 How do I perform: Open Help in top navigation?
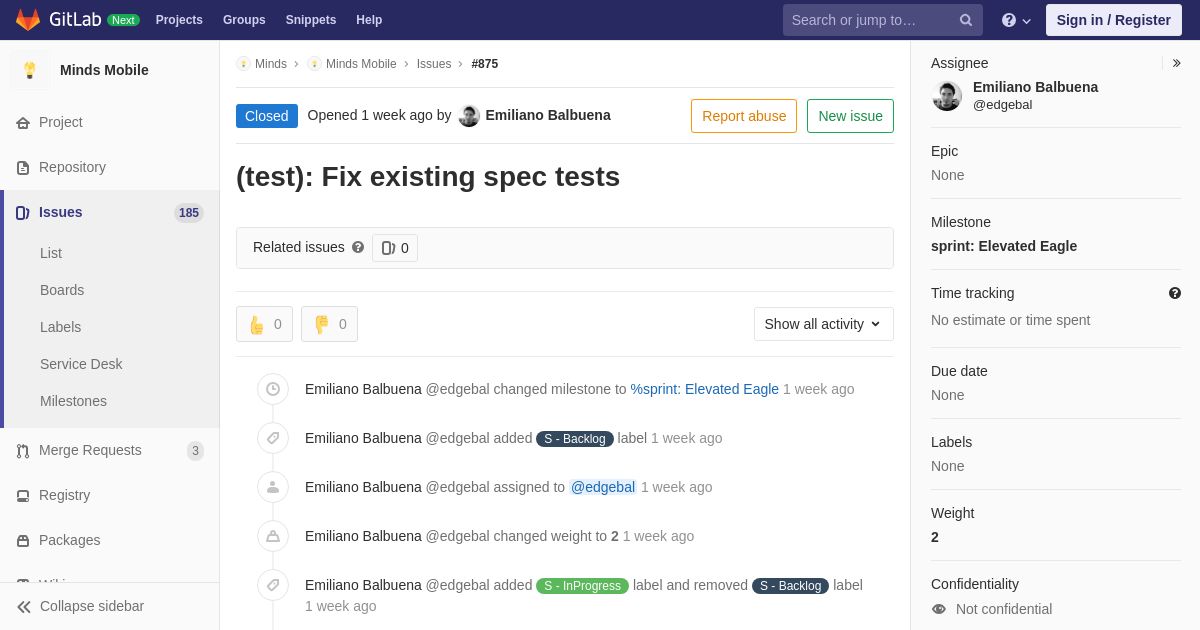coord(369,20)
